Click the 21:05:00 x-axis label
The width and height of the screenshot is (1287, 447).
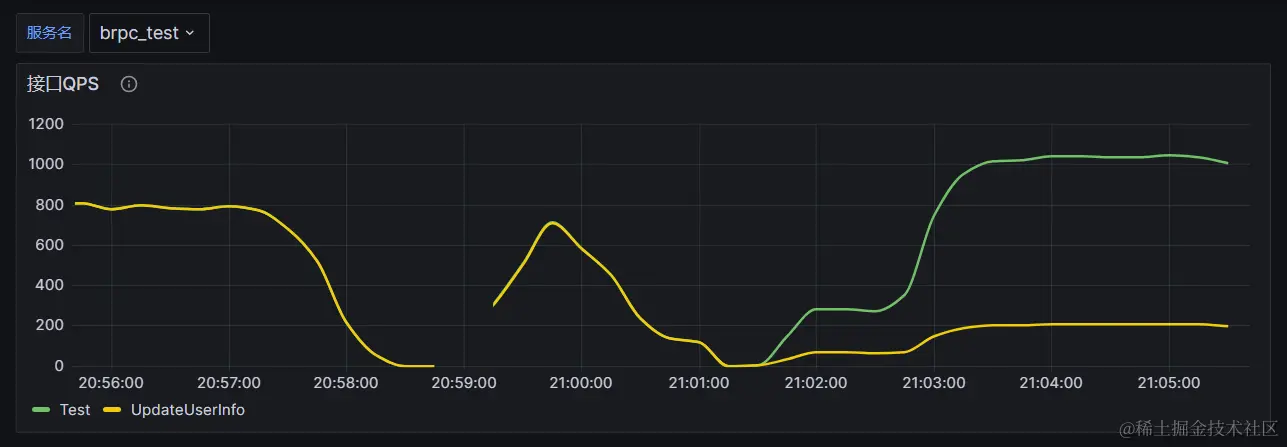click(x=1168, y=383)
